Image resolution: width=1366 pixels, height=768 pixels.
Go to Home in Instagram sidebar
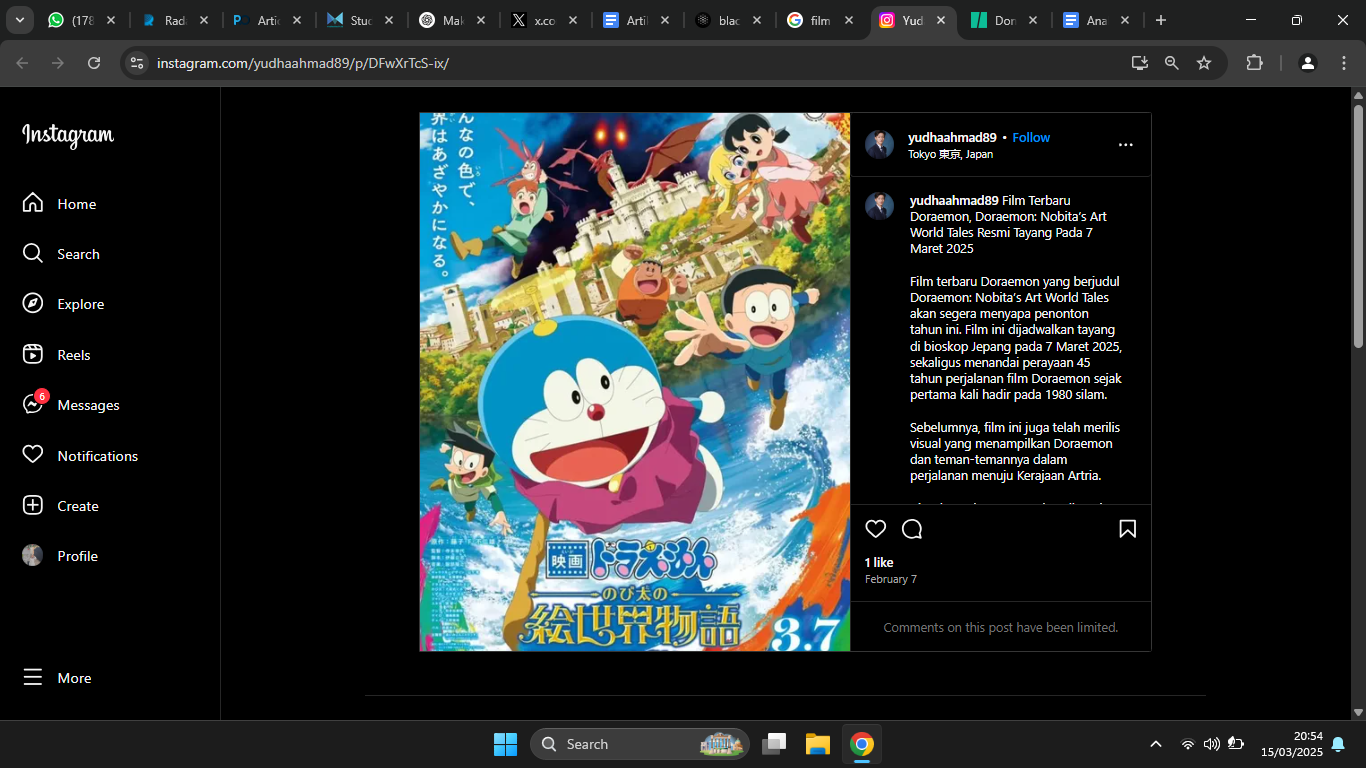[x=60, y=203]
